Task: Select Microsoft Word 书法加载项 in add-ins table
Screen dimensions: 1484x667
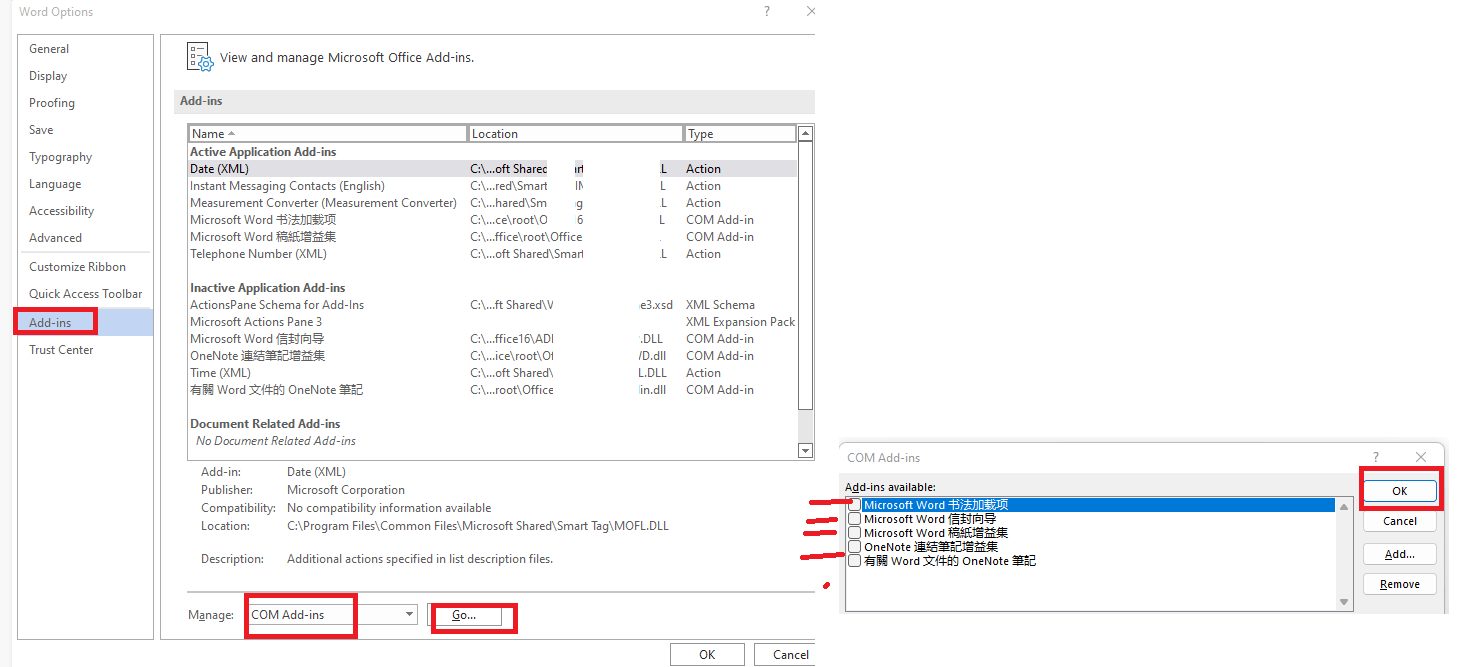Action: [x=493, y=220]
